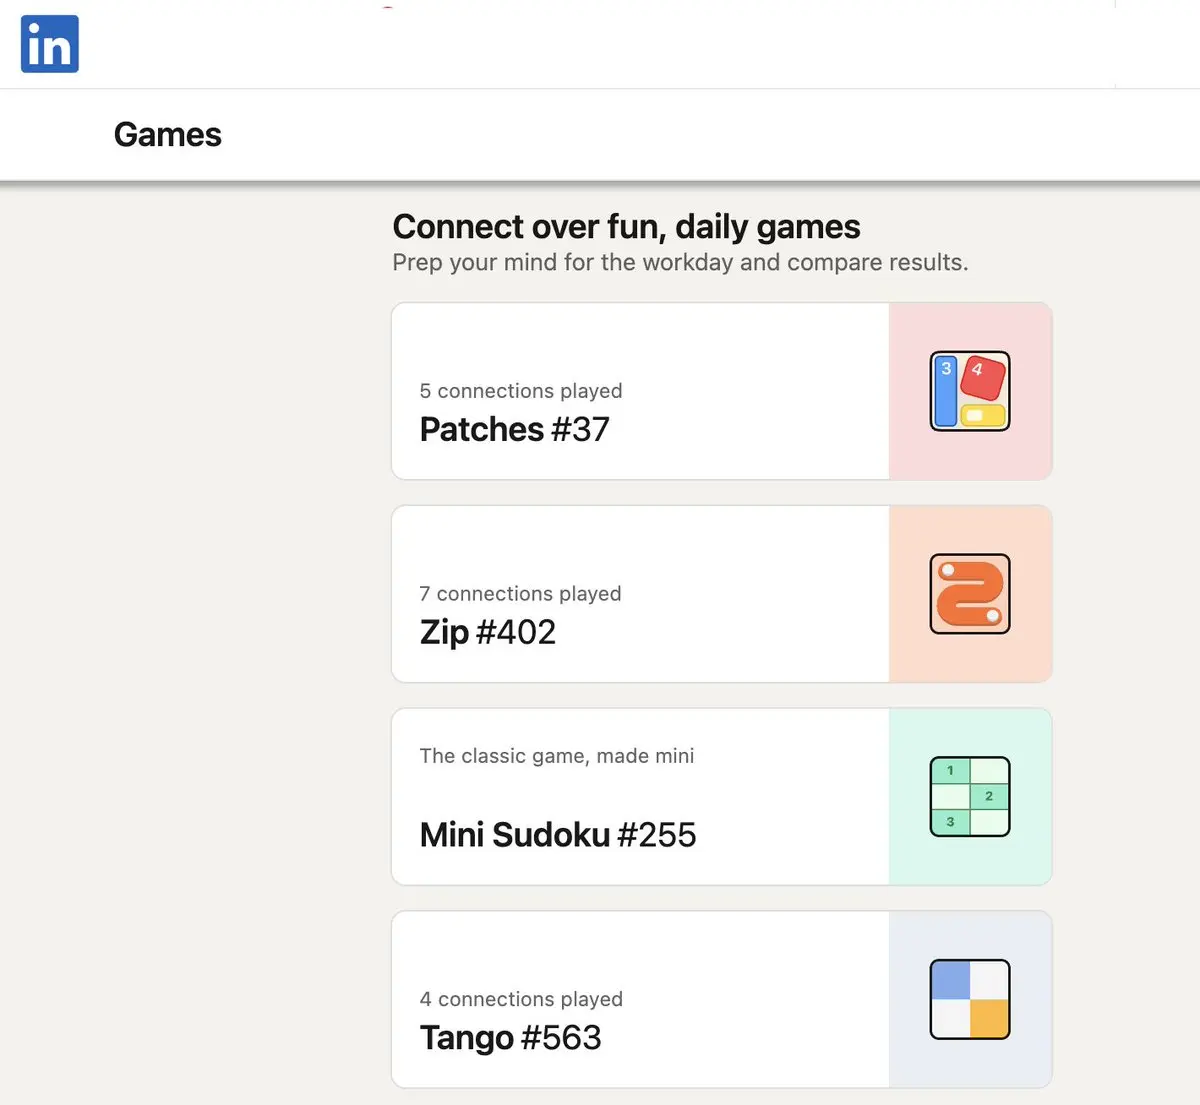The image size is (1200, 1105).
Task: Click the red 4 tile in the Patches icon
Action: coord(981,376)
